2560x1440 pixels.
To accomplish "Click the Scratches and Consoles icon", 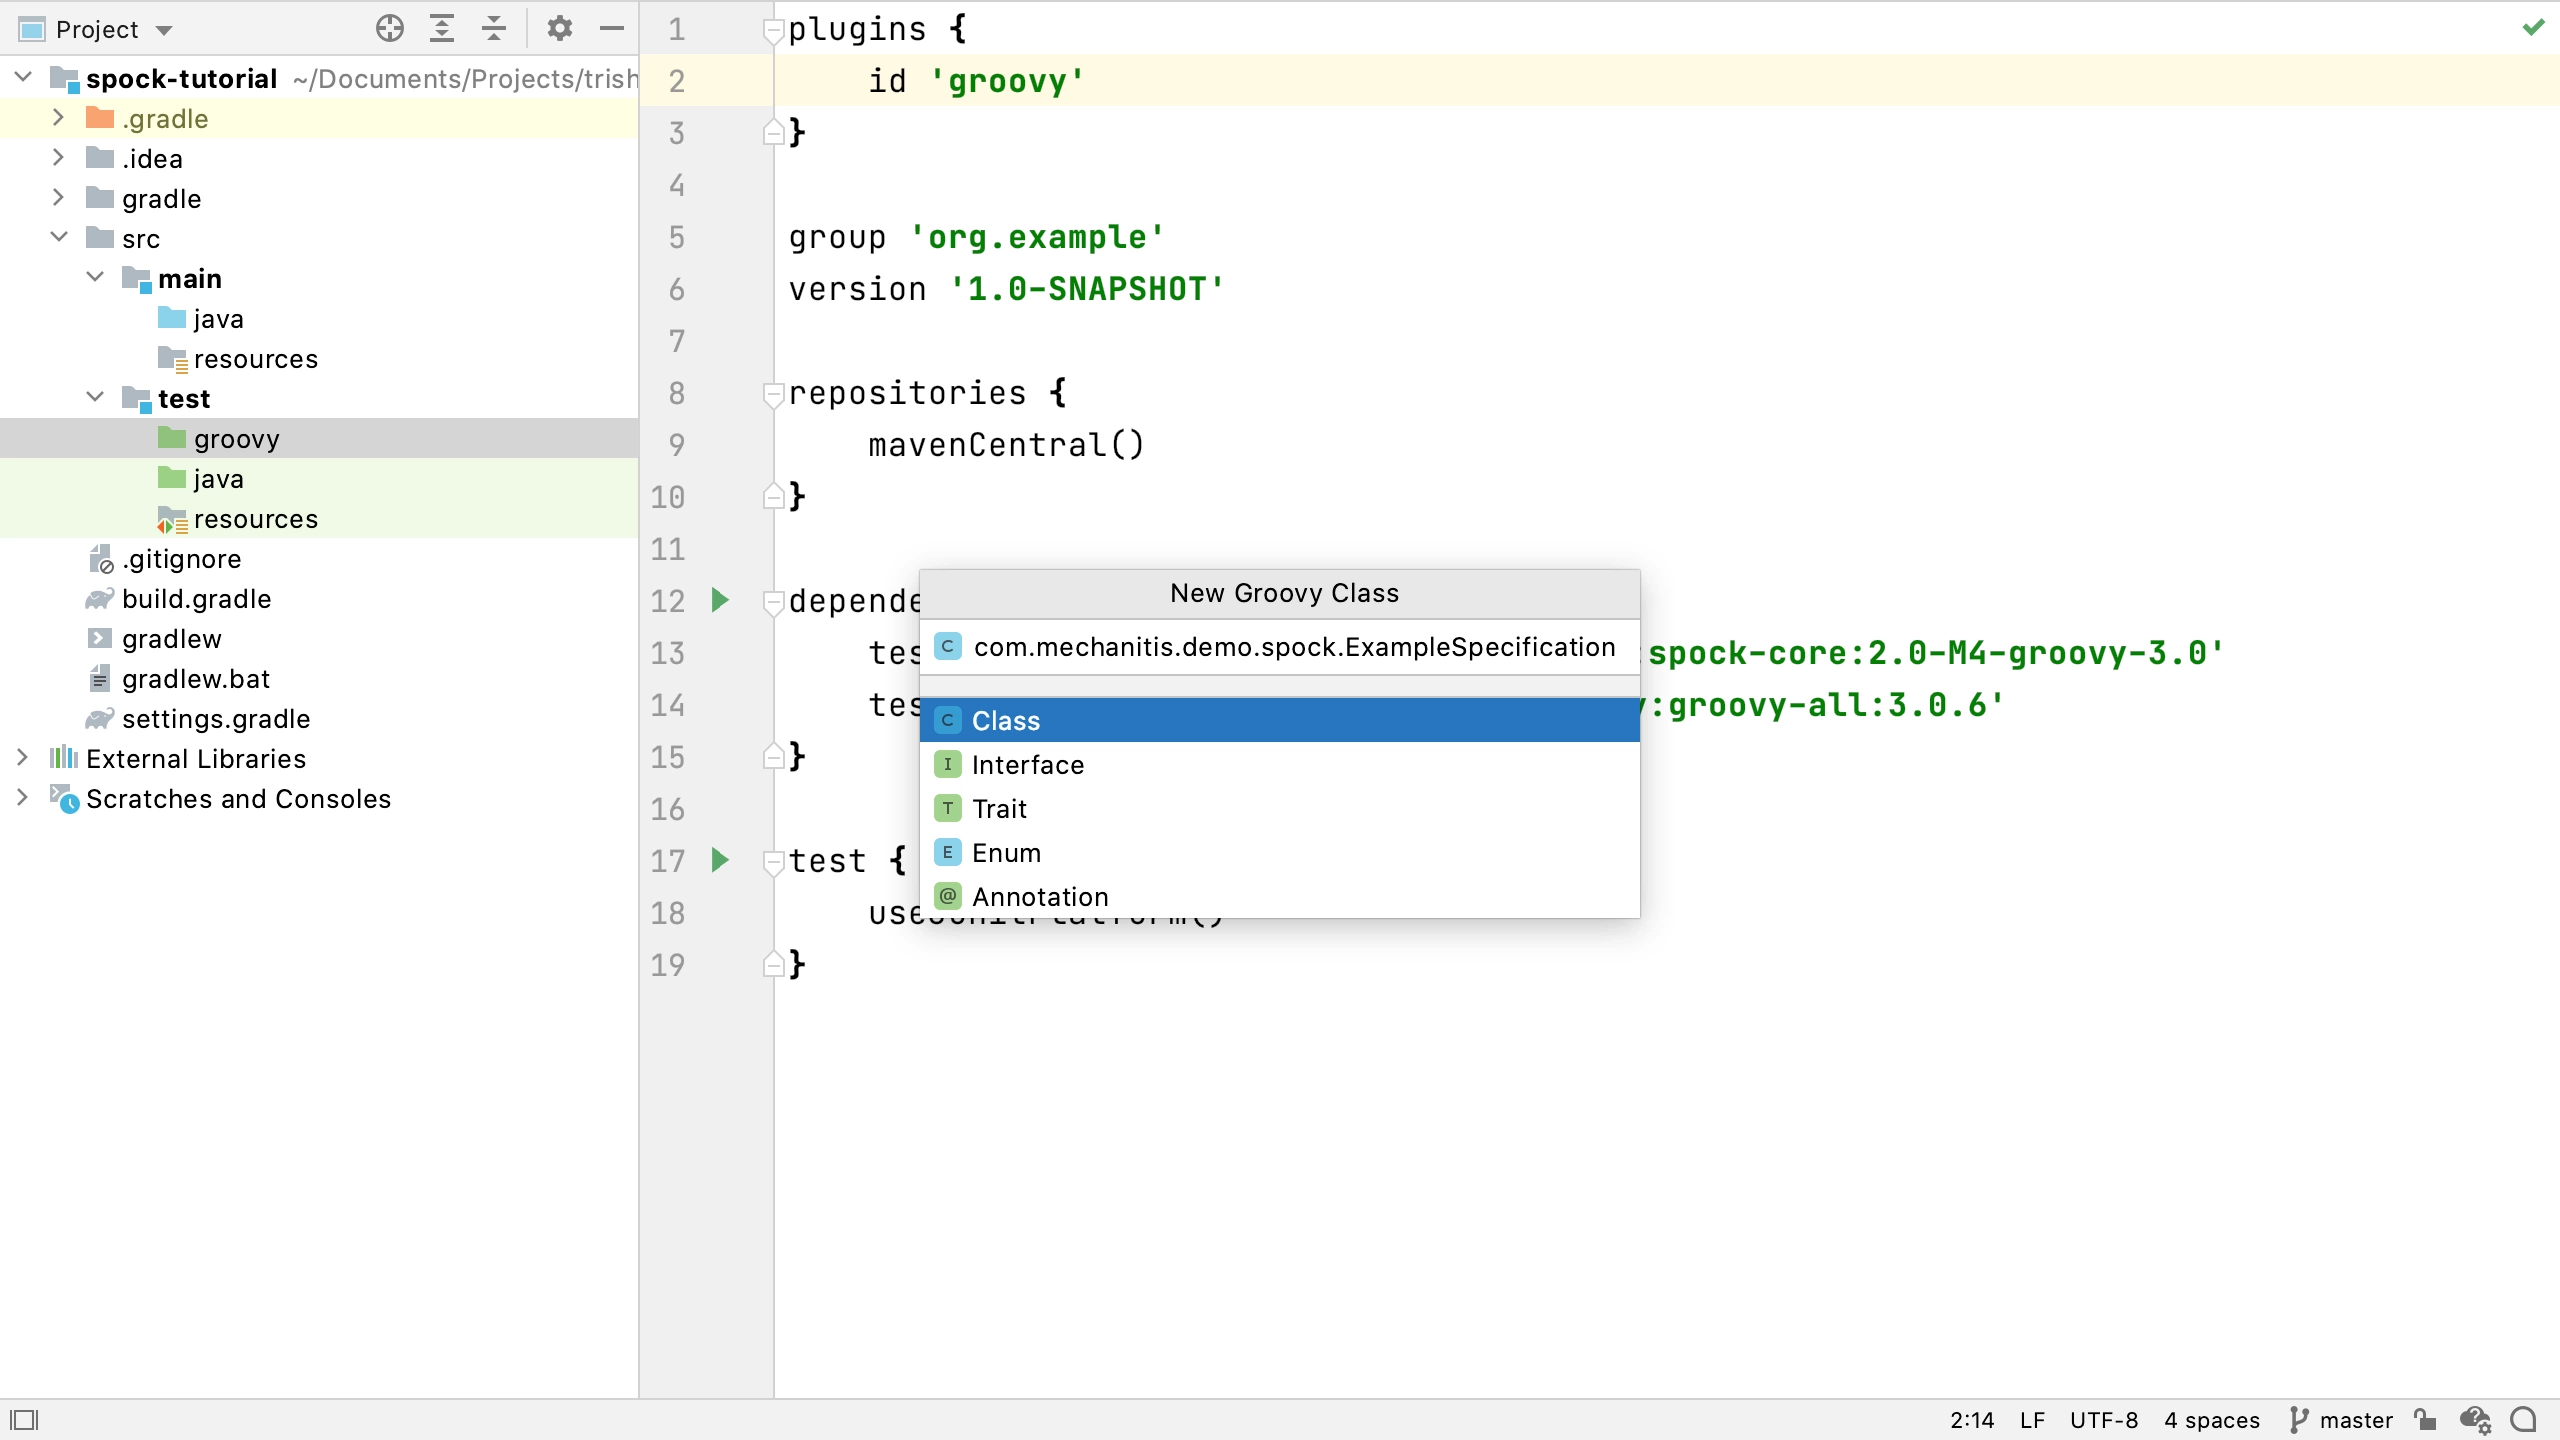I will point(64,798).
